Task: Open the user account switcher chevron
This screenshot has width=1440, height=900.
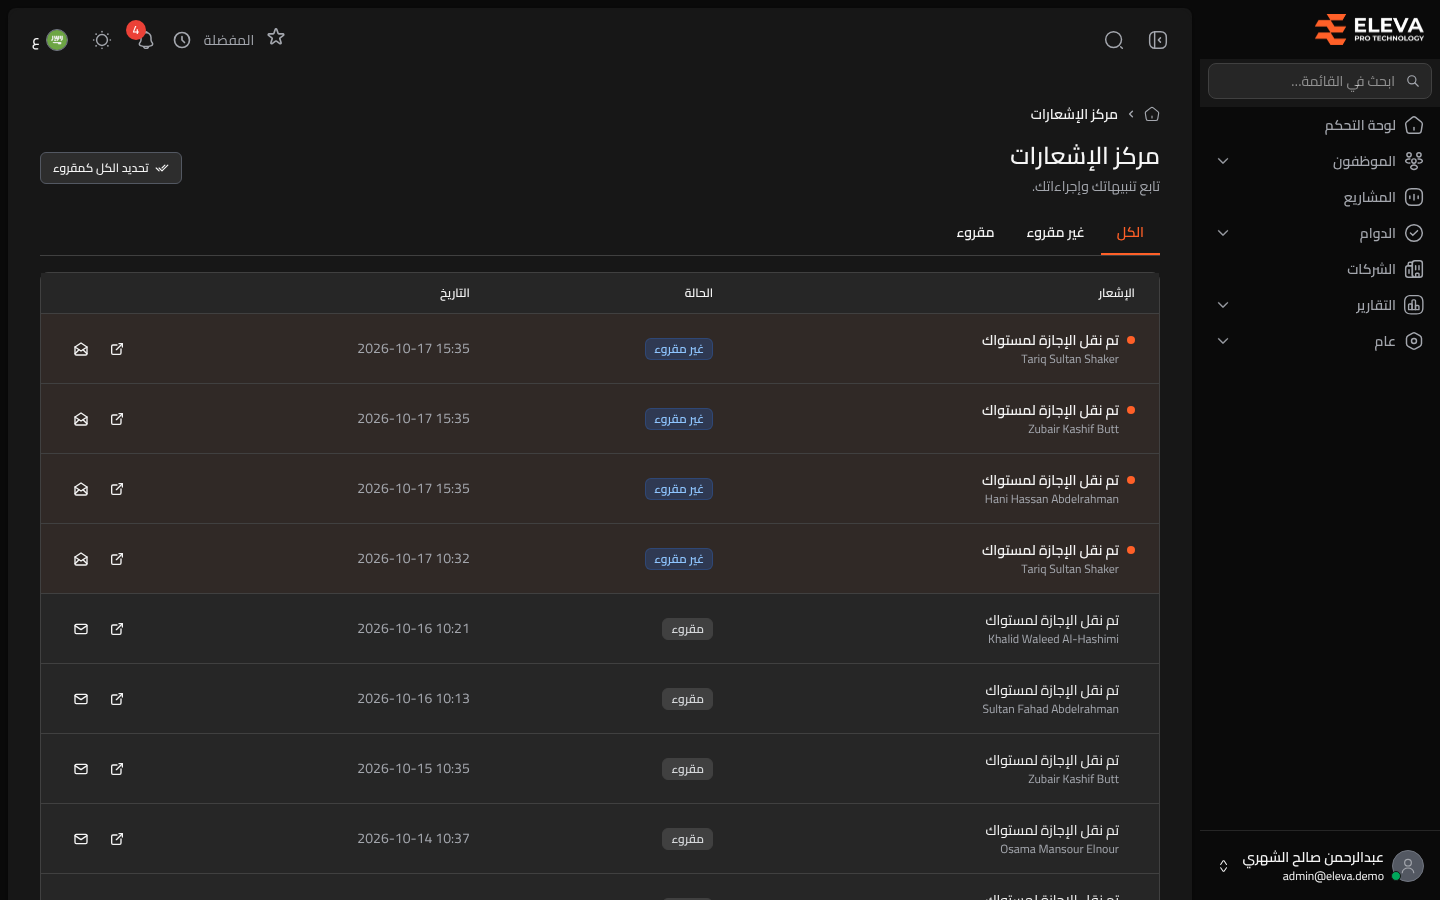Action: pos(1223,866)
